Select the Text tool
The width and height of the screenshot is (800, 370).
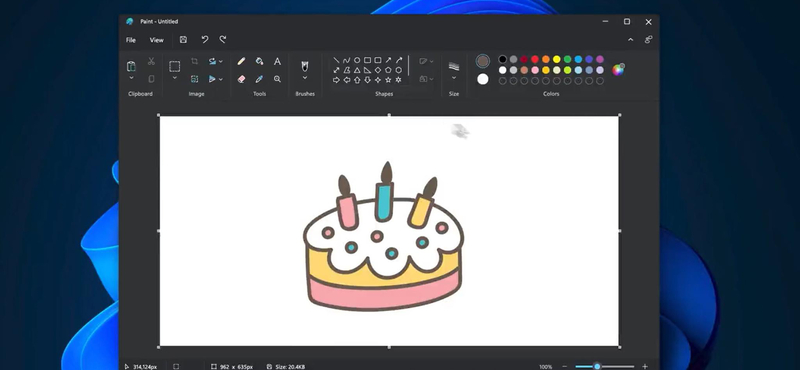pos(277,61)
